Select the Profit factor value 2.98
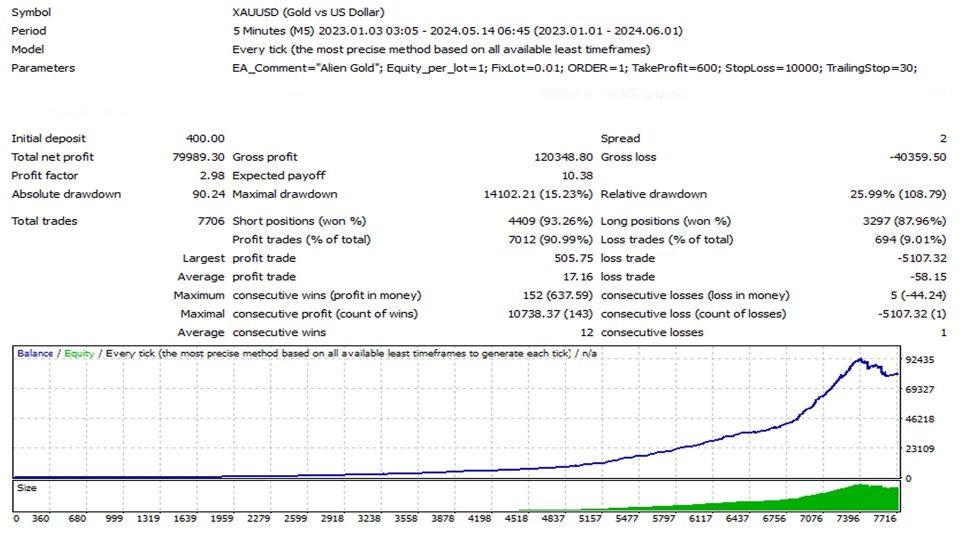Viewport: 960px width, 540px height. (x=212, y=175)
